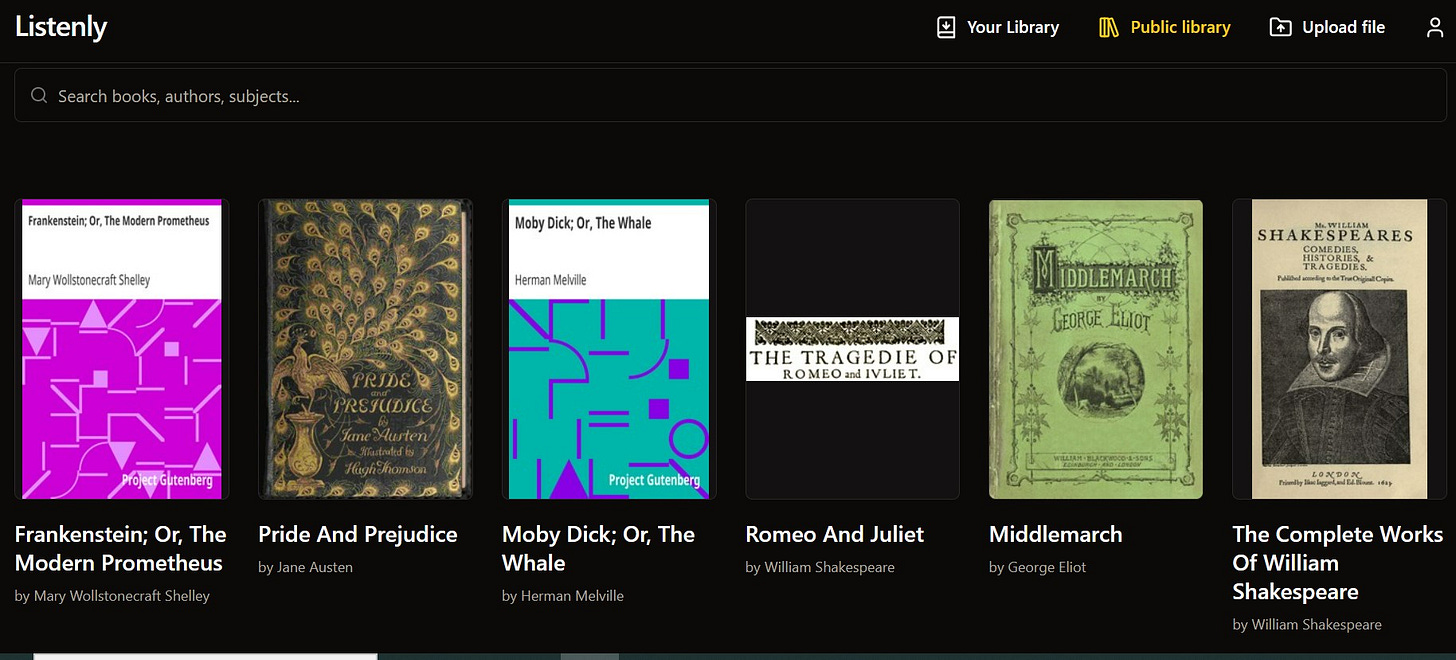The image size is (1456, 660).
Task: Open the Shakespeare portrait cover
Action: [x=1340, y=349]
